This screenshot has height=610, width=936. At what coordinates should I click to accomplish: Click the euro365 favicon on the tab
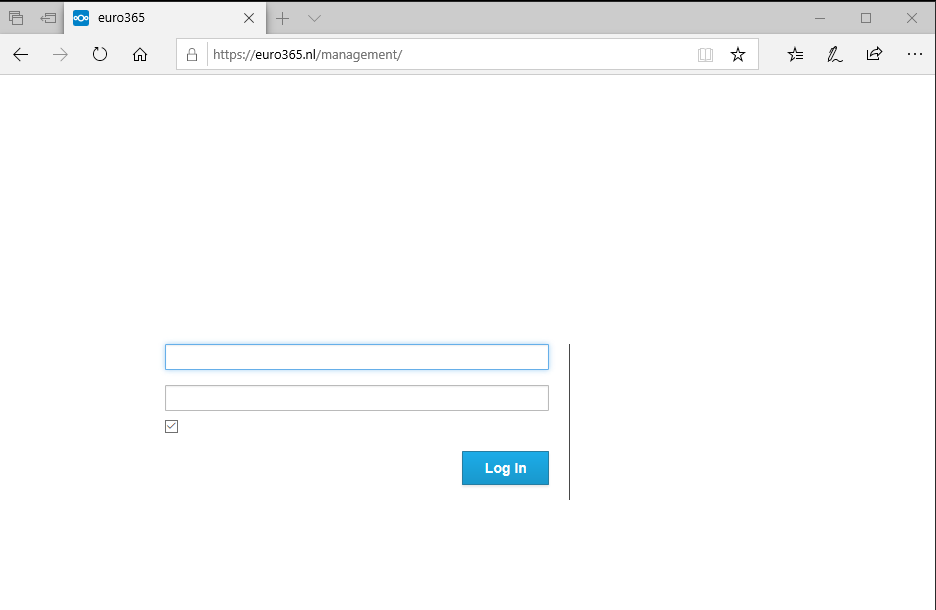pyautogui.click(x=81, y=17)
